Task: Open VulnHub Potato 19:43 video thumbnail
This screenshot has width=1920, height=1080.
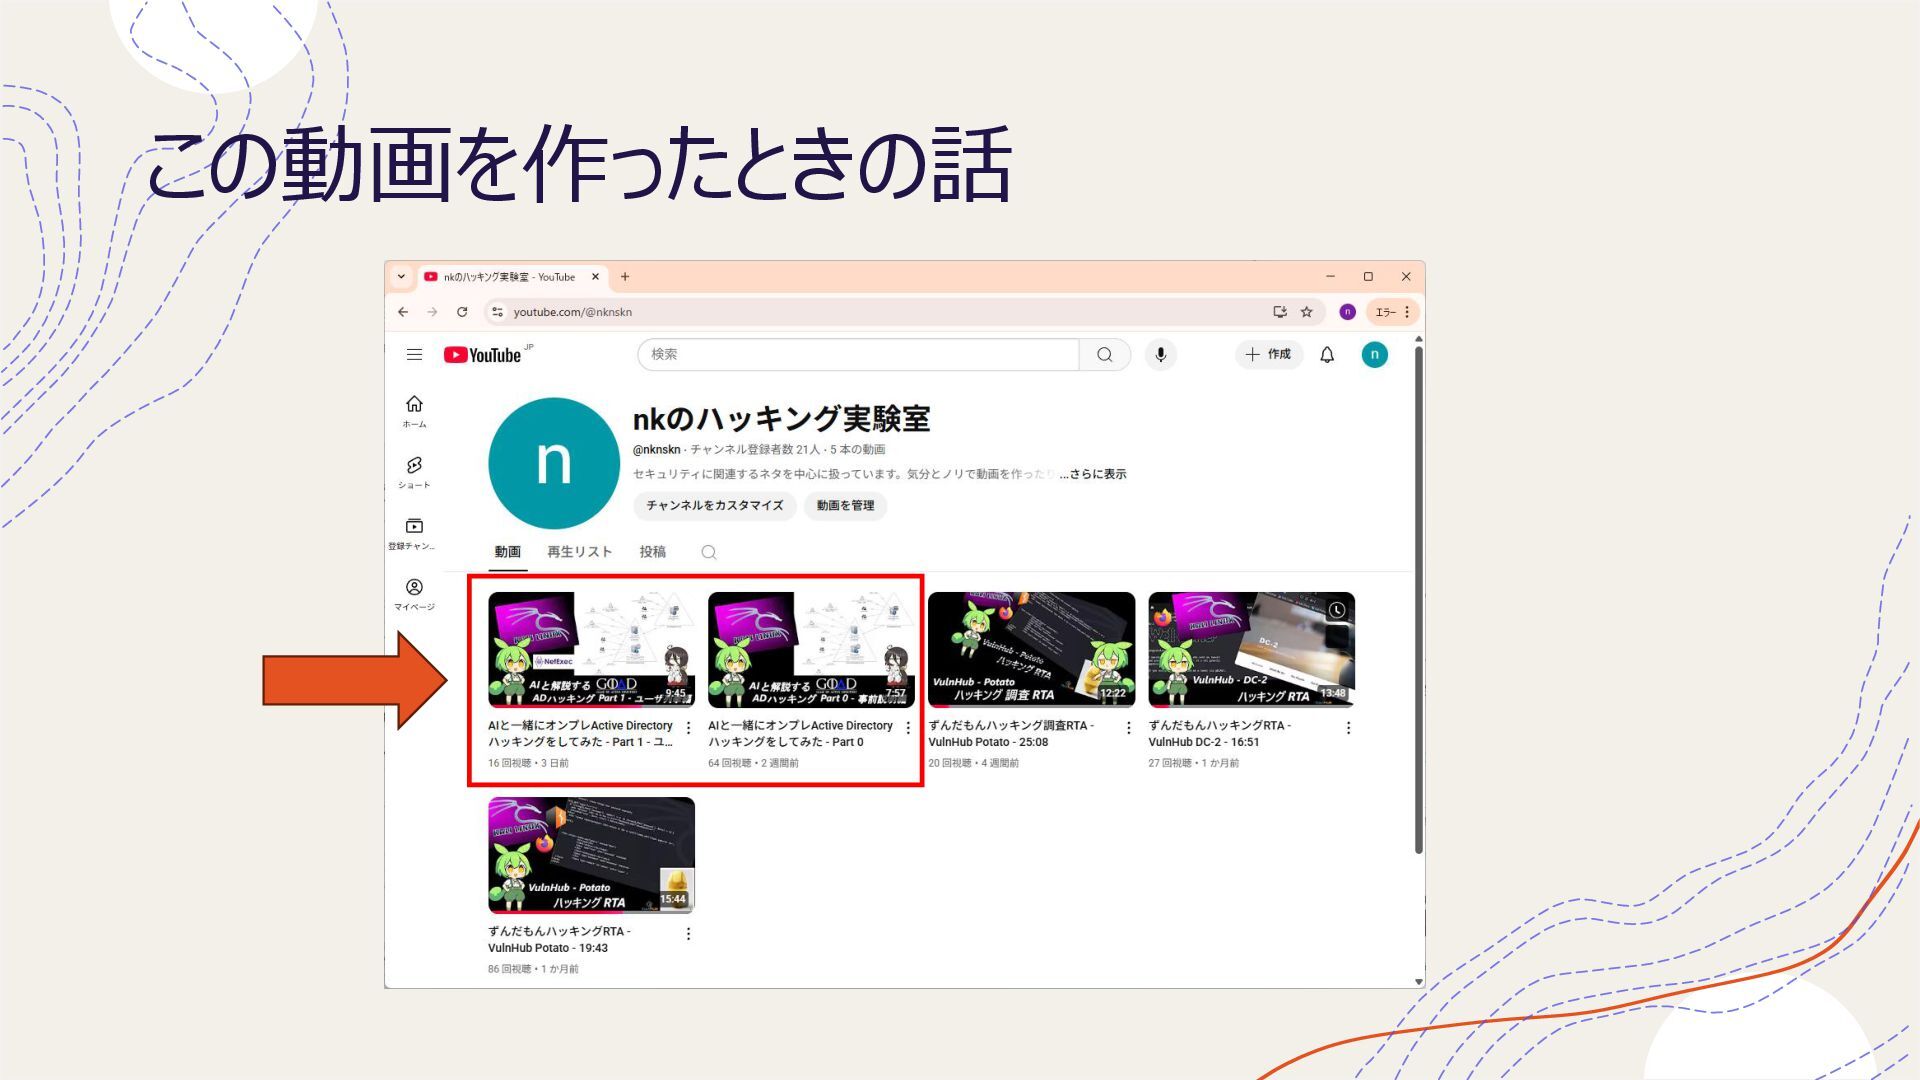Action: tap(591, 855)
